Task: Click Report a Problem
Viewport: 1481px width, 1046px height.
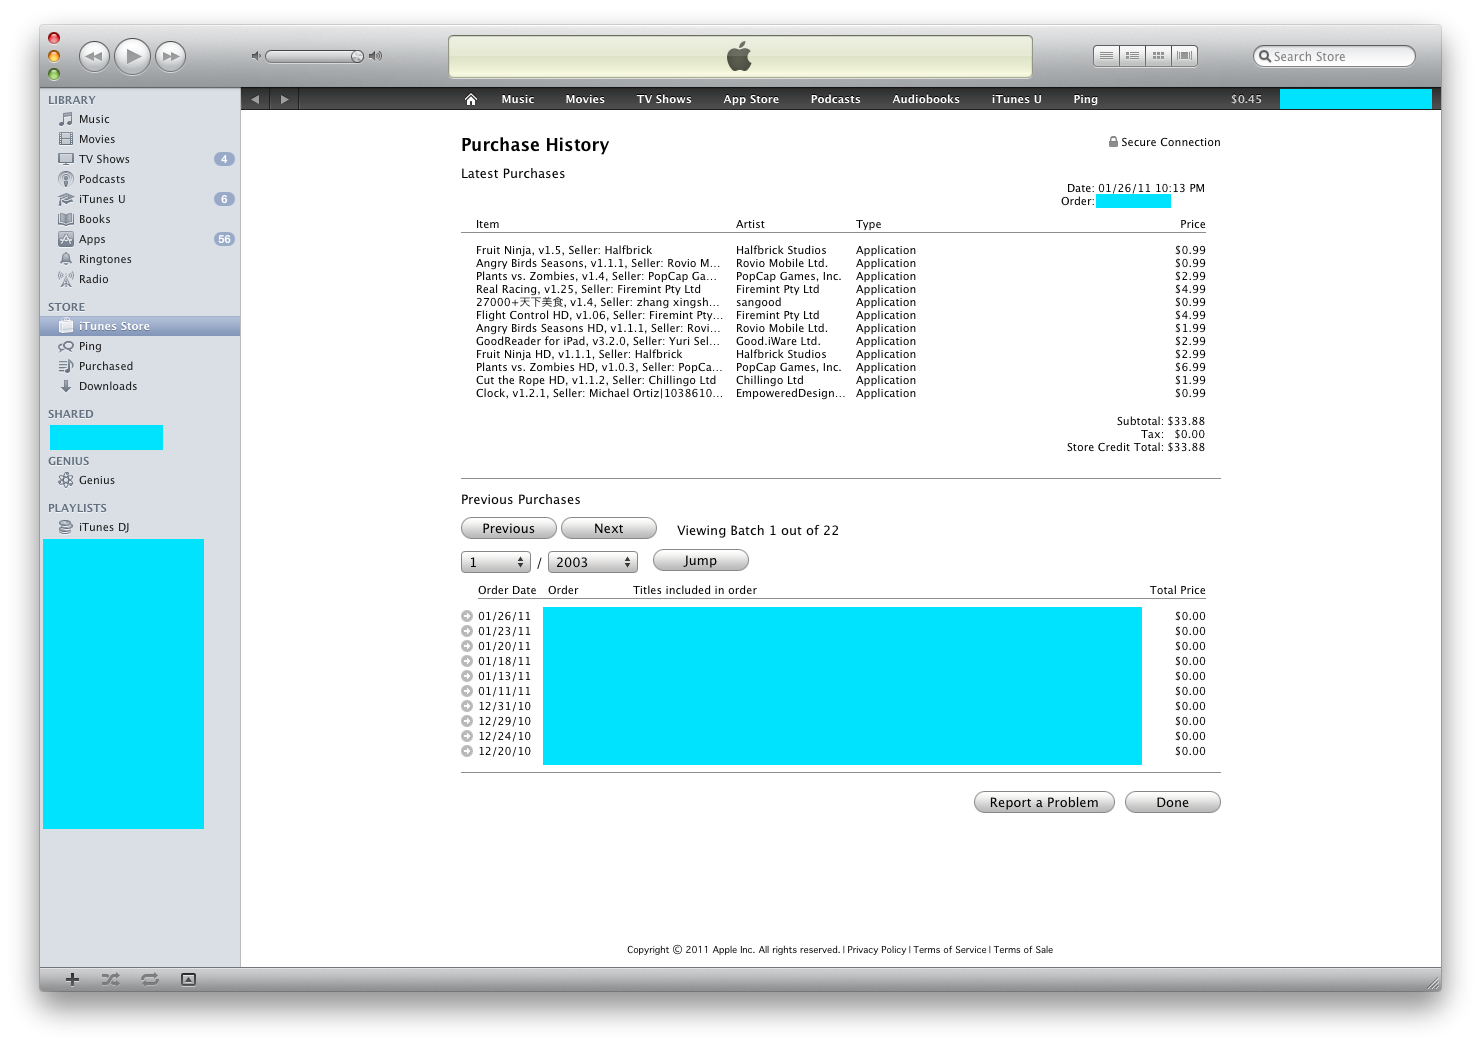Action: pos(1044,802)
